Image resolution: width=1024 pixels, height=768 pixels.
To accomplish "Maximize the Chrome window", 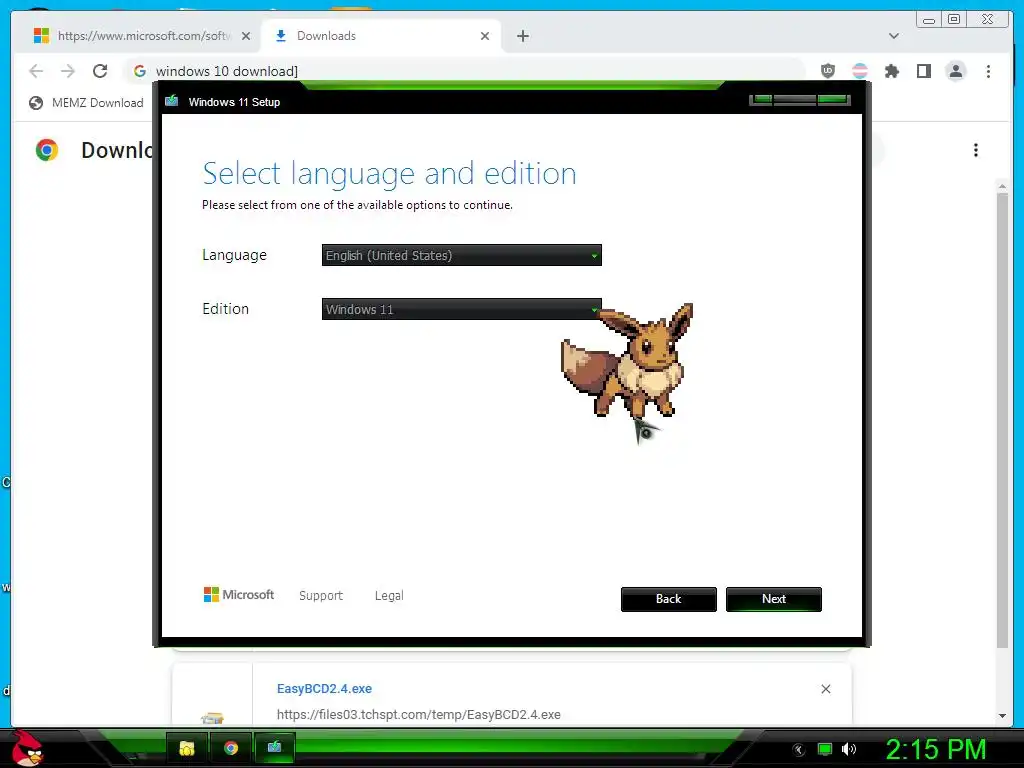I will click(953, 20).
